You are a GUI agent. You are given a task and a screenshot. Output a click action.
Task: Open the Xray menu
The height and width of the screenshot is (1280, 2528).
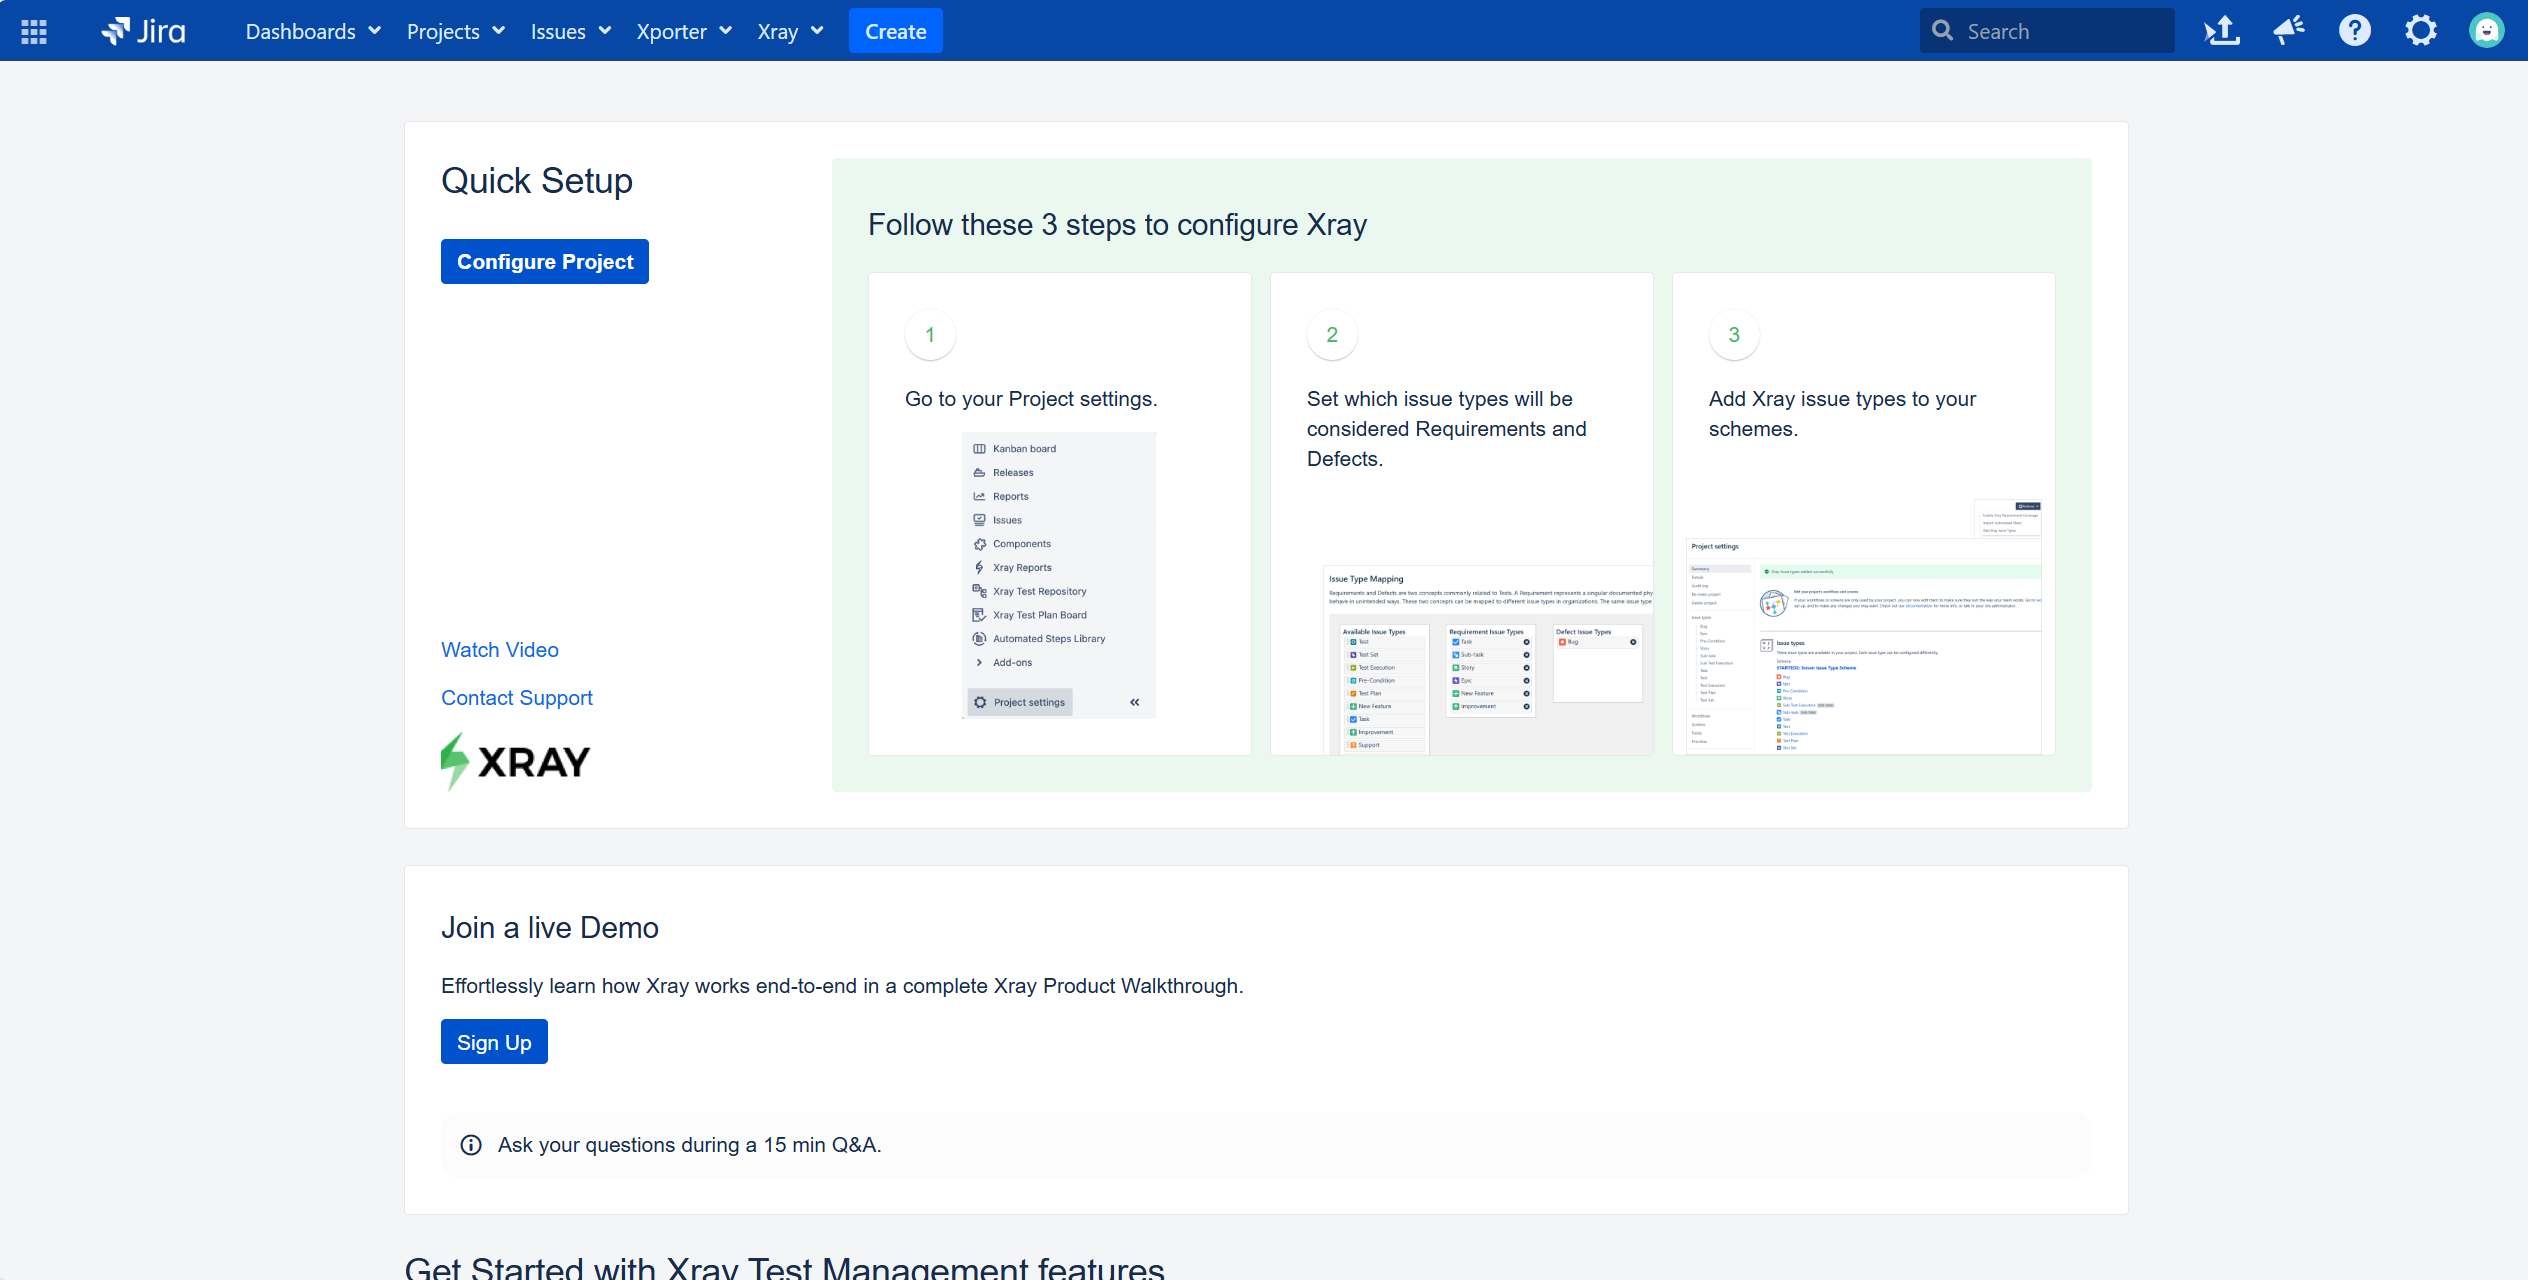pos(790,31)
